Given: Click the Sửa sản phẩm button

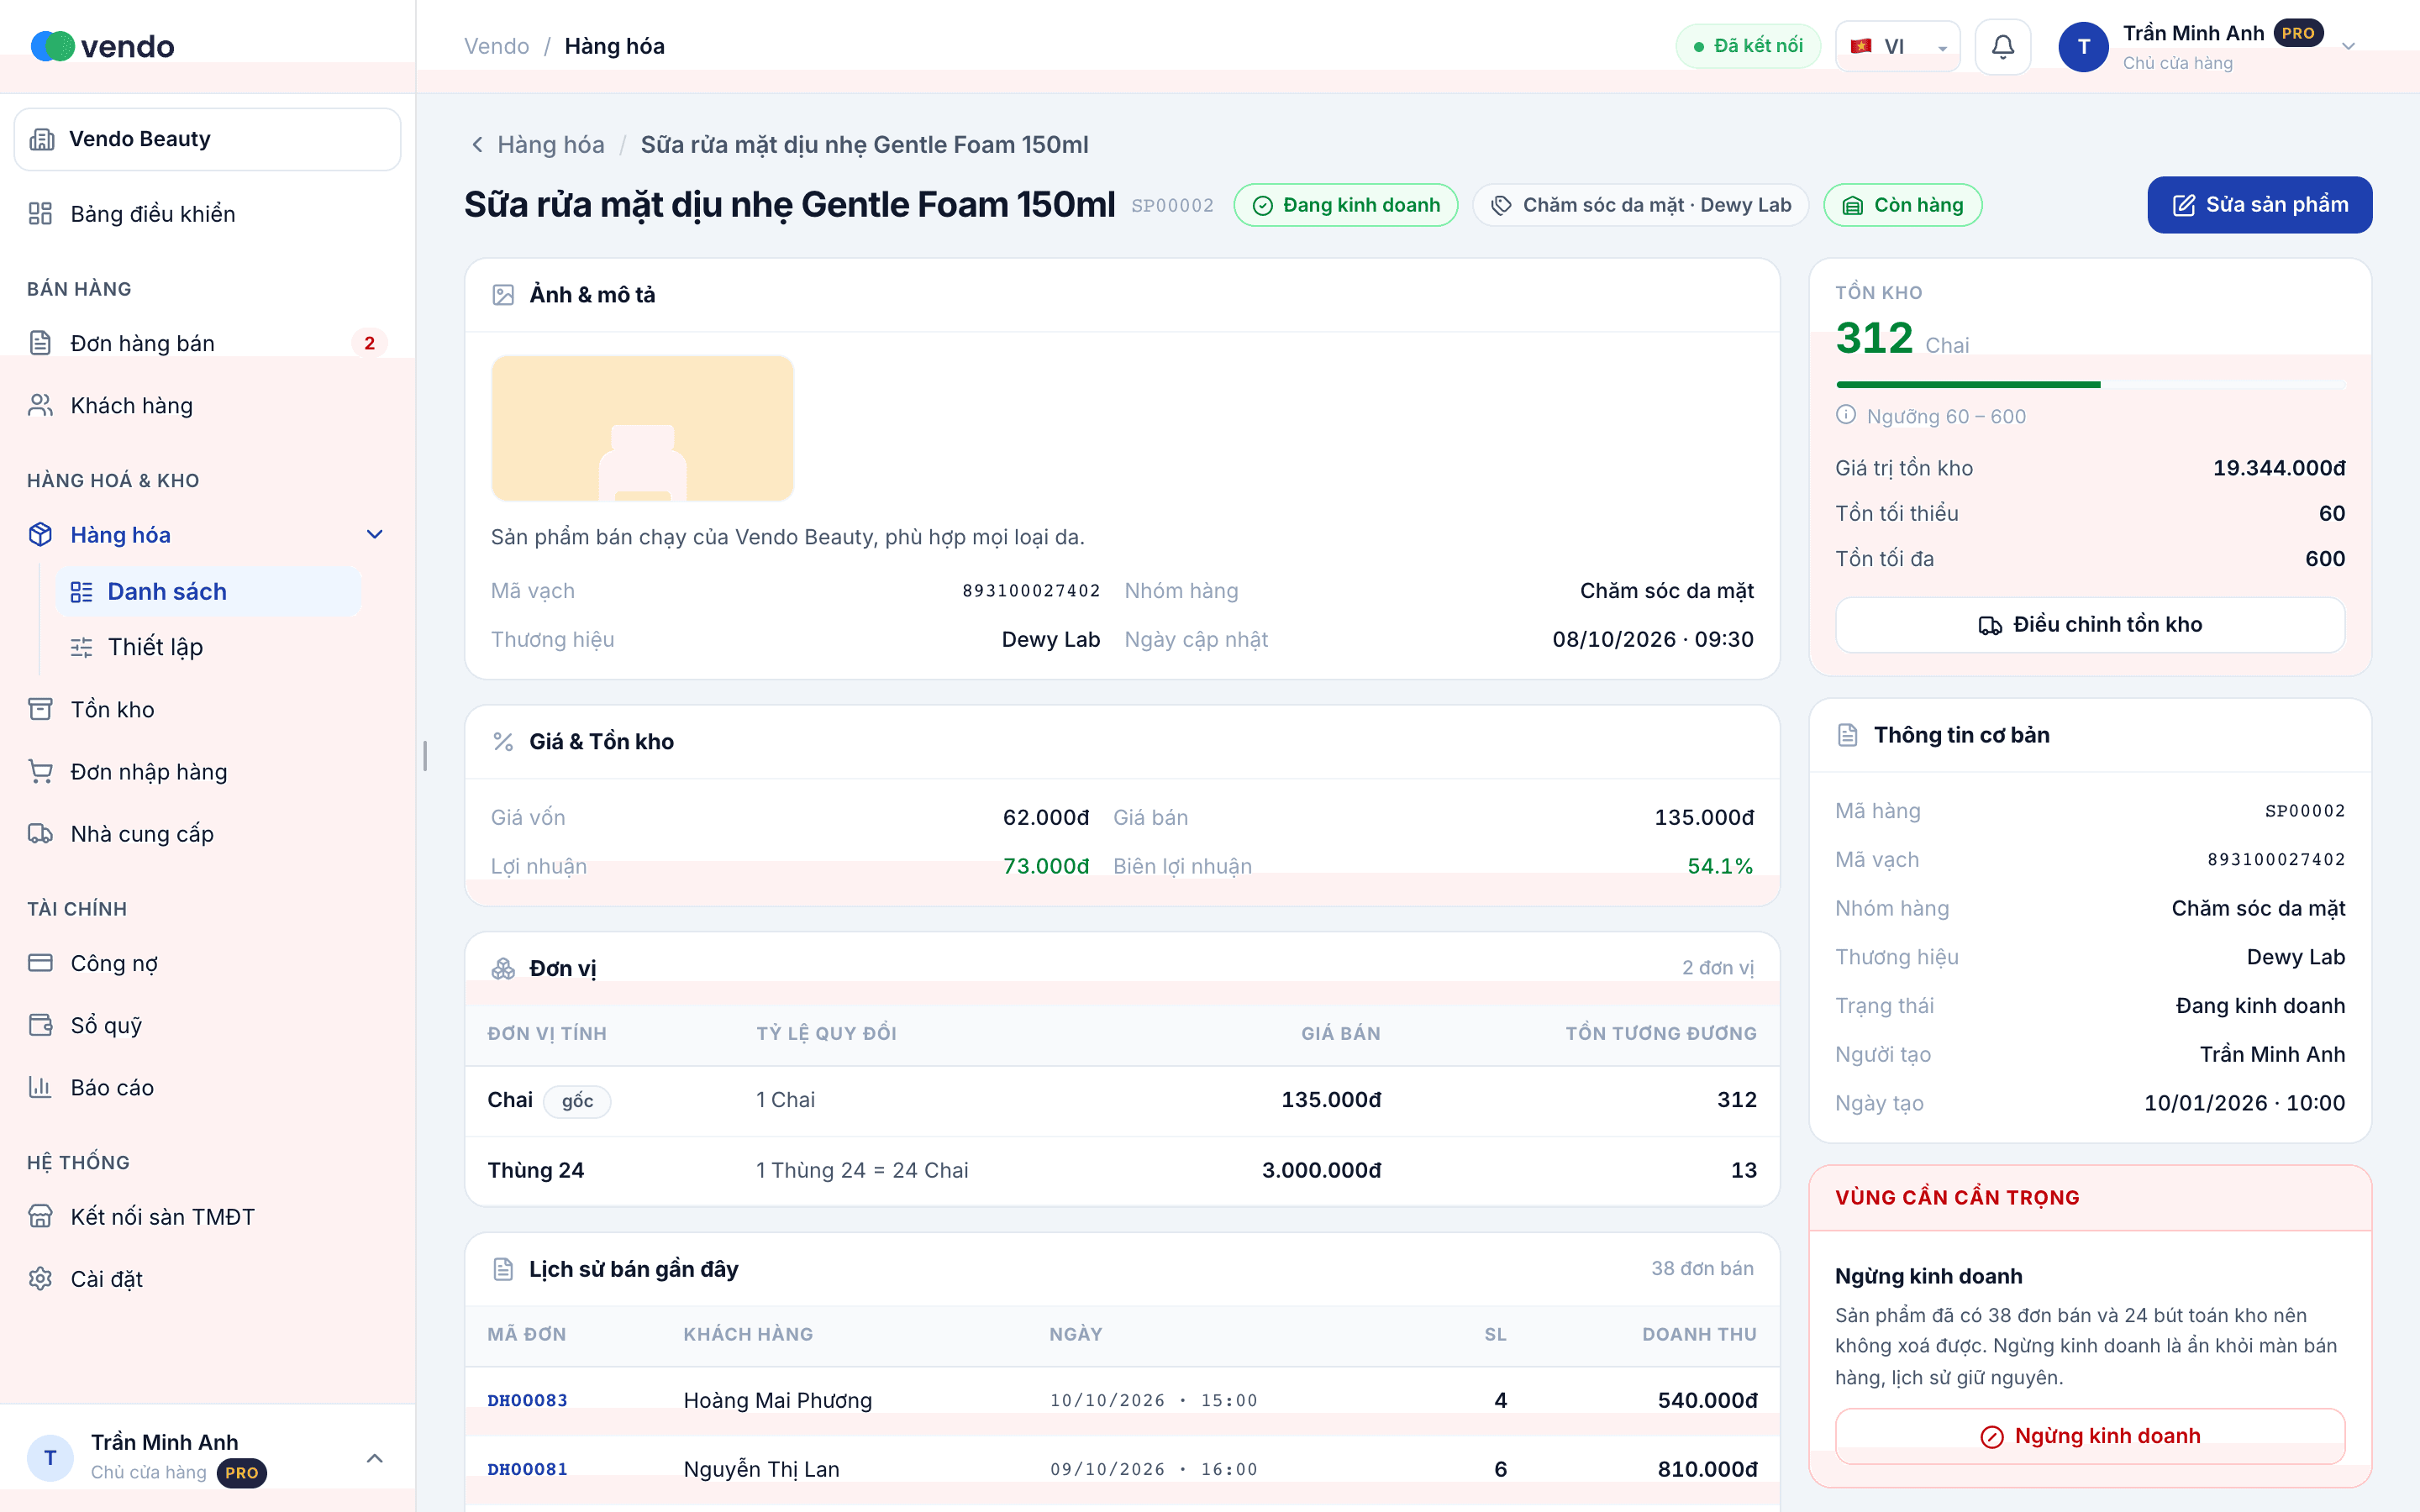Looking at the screenshot, I should (x=2259, y=205).
